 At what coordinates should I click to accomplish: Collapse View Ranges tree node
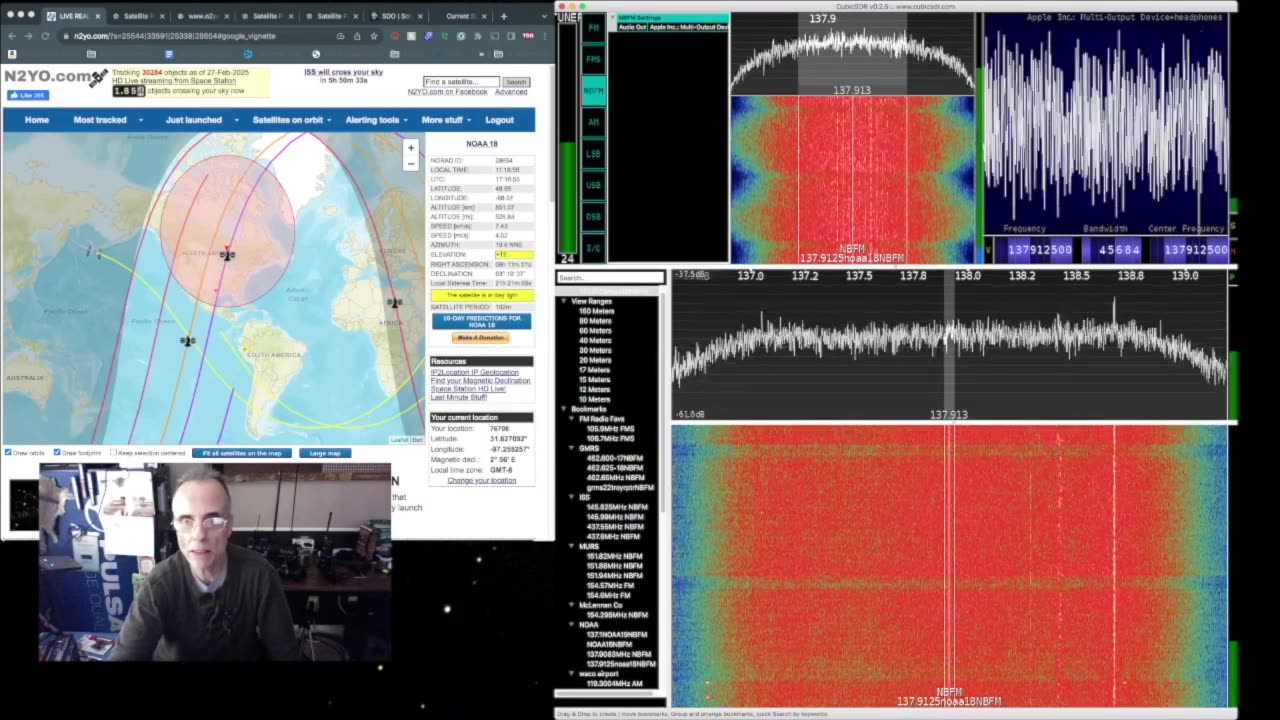tap(563, 301)
